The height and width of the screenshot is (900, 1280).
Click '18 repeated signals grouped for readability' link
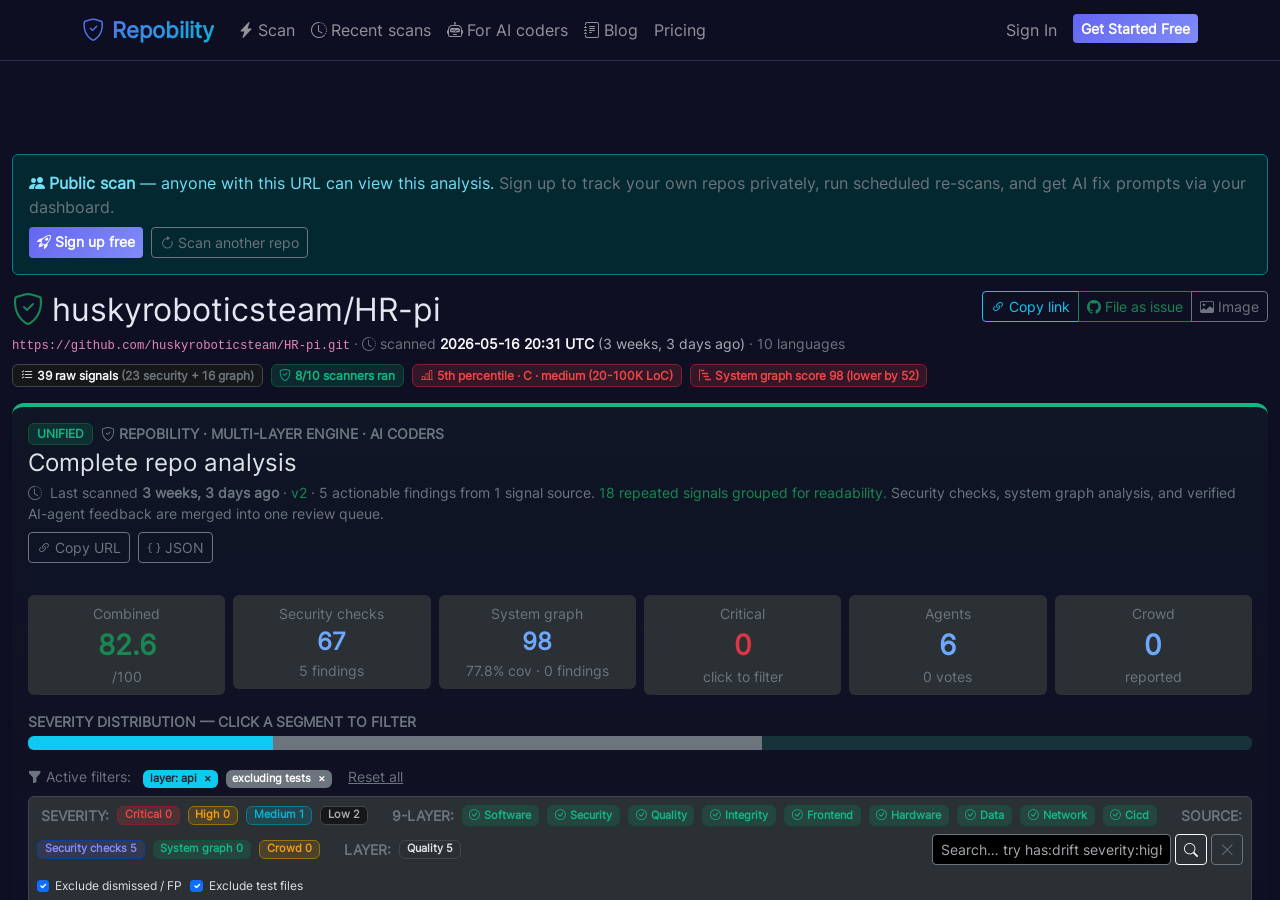click(742, 493)
